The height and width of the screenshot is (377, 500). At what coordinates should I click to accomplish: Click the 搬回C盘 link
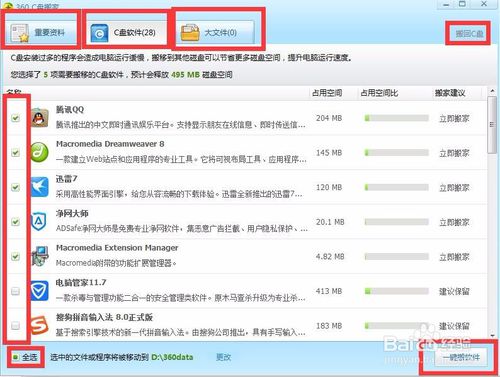click(469, 33)
